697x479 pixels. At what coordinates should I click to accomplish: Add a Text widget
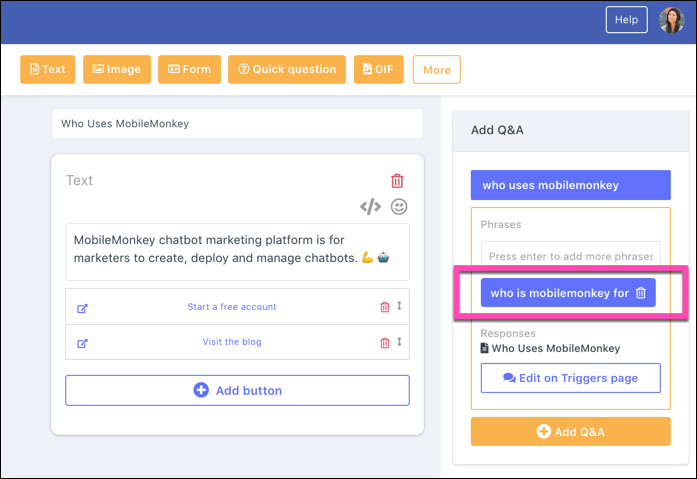48,69
